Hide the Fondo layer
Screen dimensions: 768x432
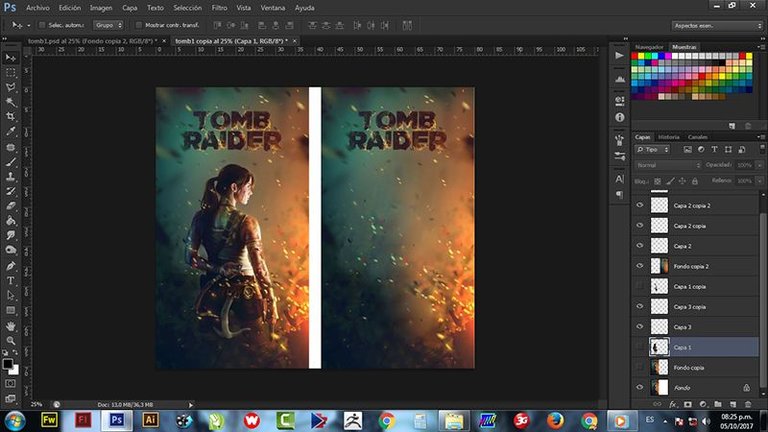click(640, 387)
